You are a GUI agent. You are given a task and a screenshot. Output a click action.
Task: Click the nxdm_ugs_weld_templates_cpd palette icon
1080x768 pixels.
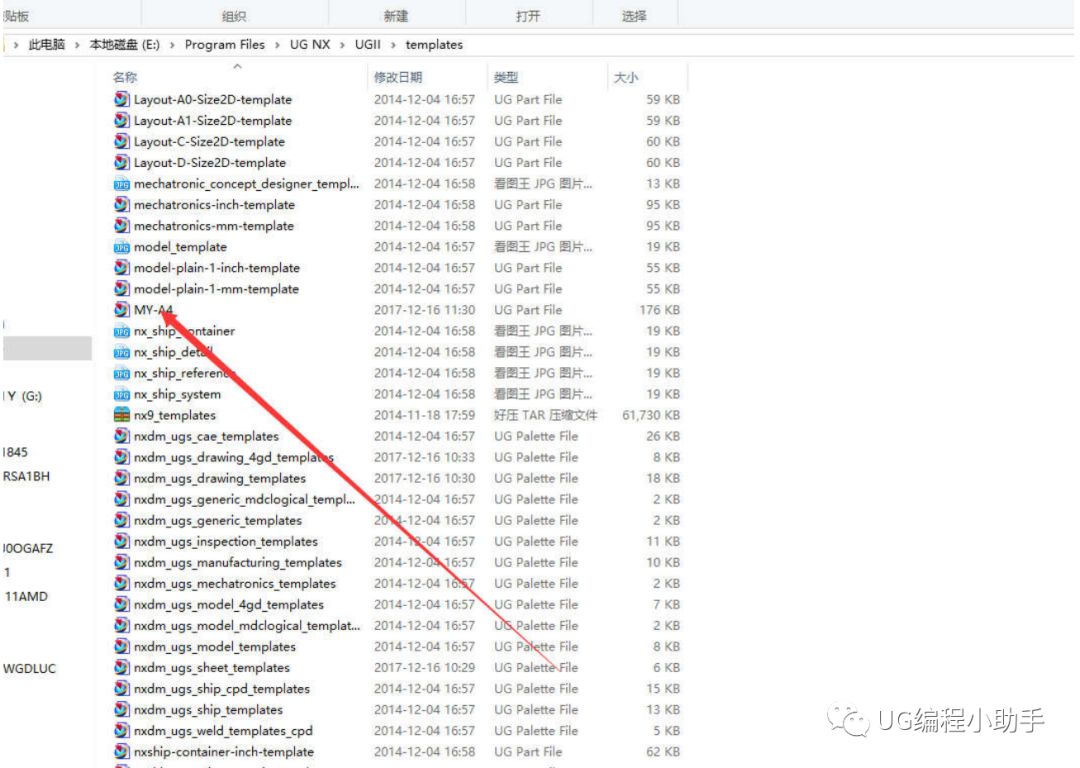(x=121, y=730)
